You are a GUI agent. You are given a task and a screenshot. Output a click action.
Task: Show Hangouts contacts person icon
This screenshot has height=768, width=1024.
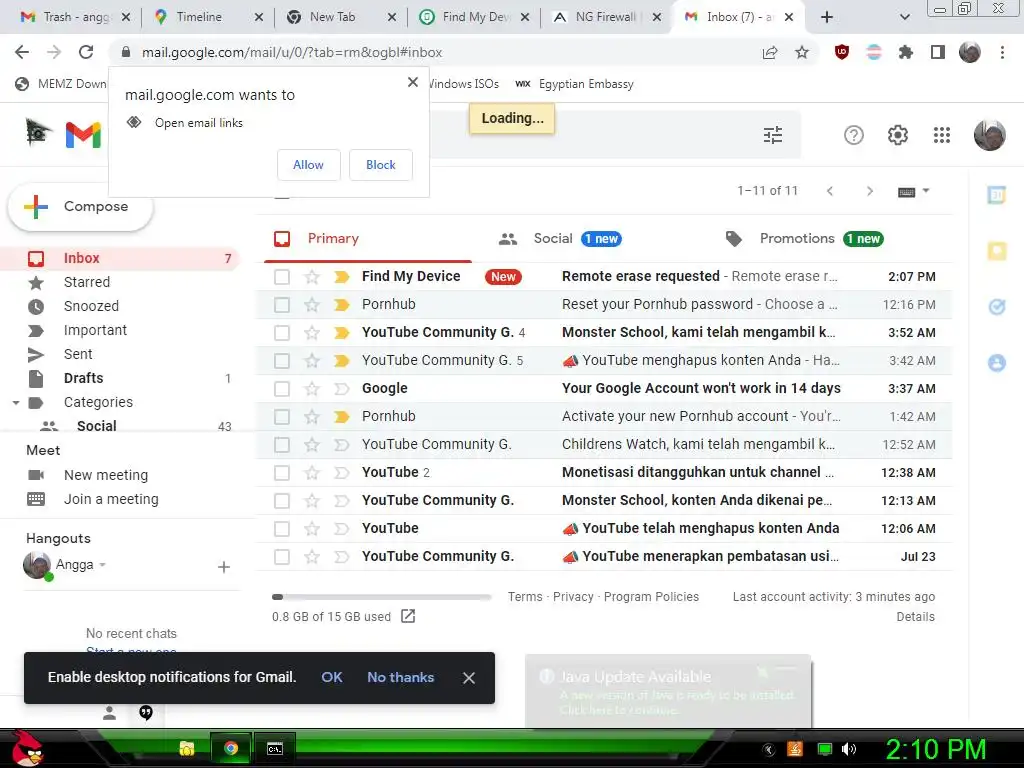tap(109, 712)
